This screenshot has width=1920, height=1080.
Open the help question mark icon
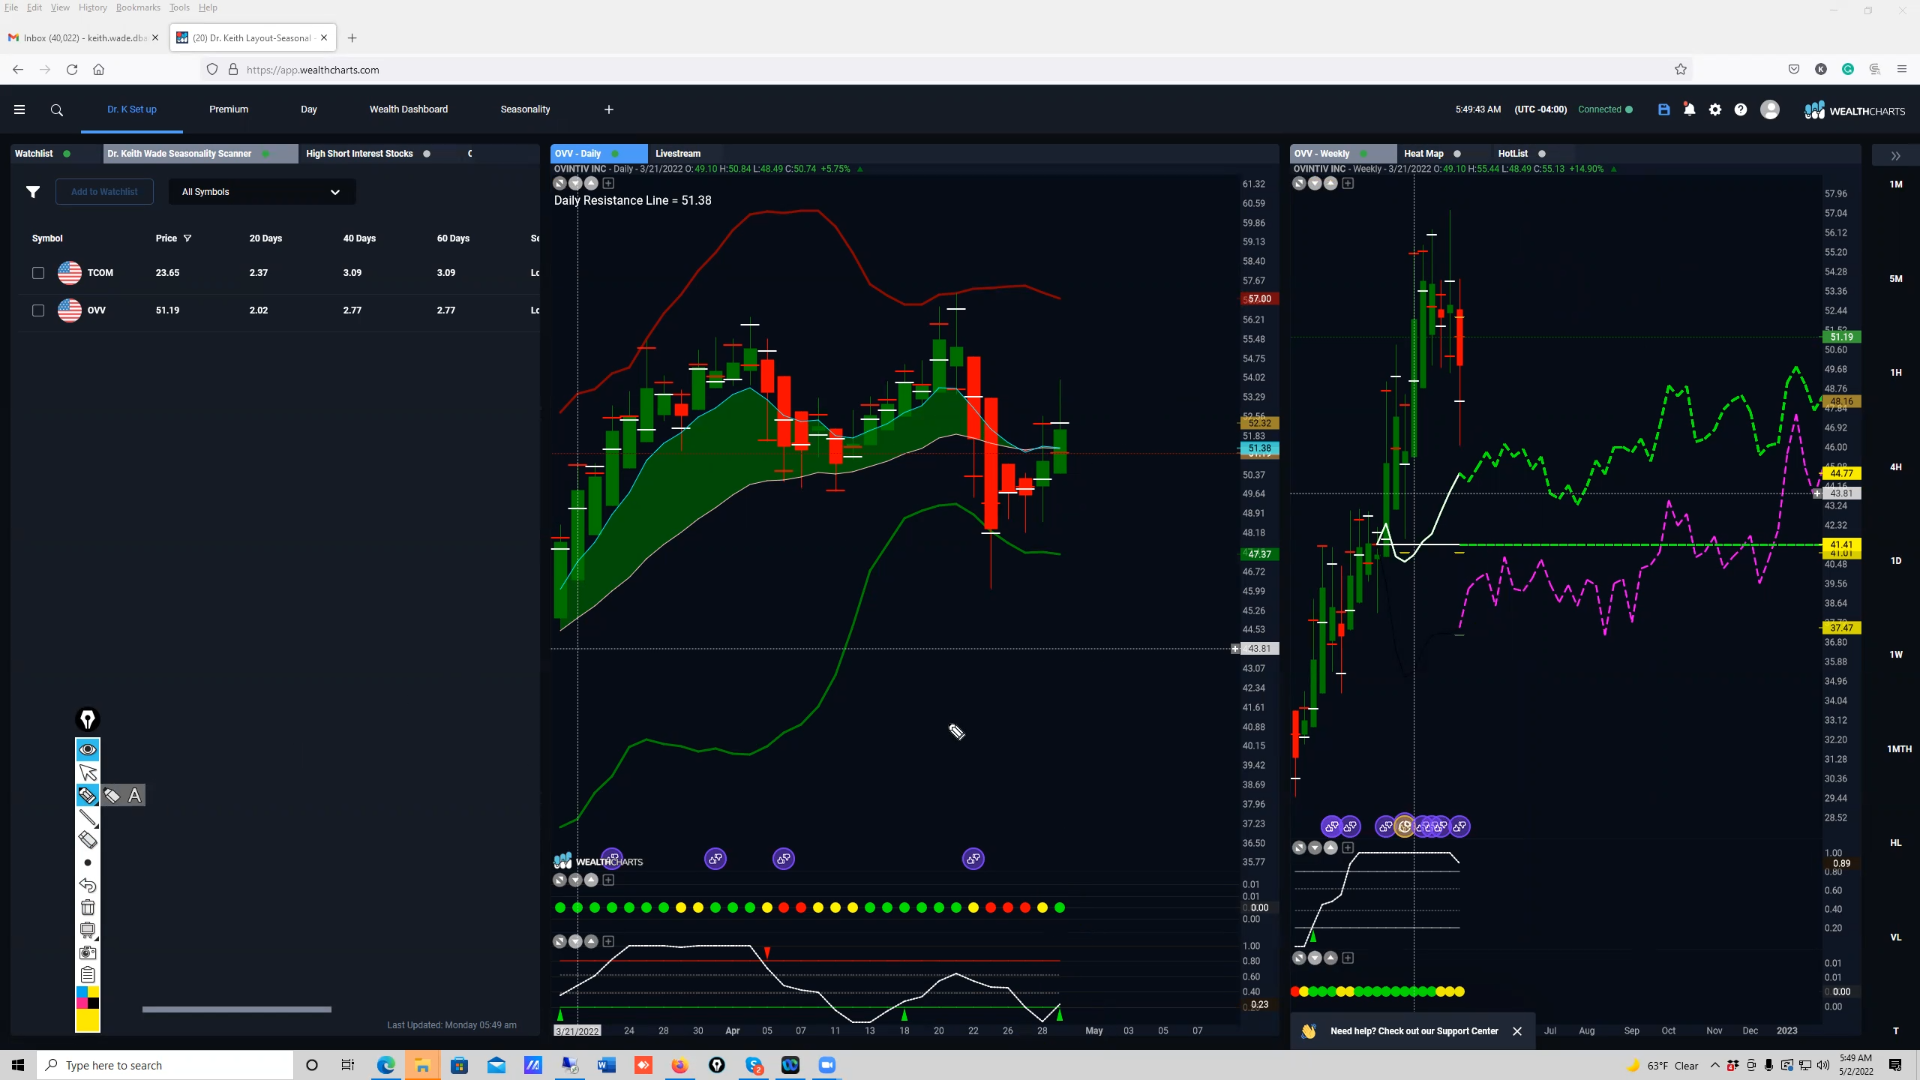pyautogui.click(x=1741, y=110)
